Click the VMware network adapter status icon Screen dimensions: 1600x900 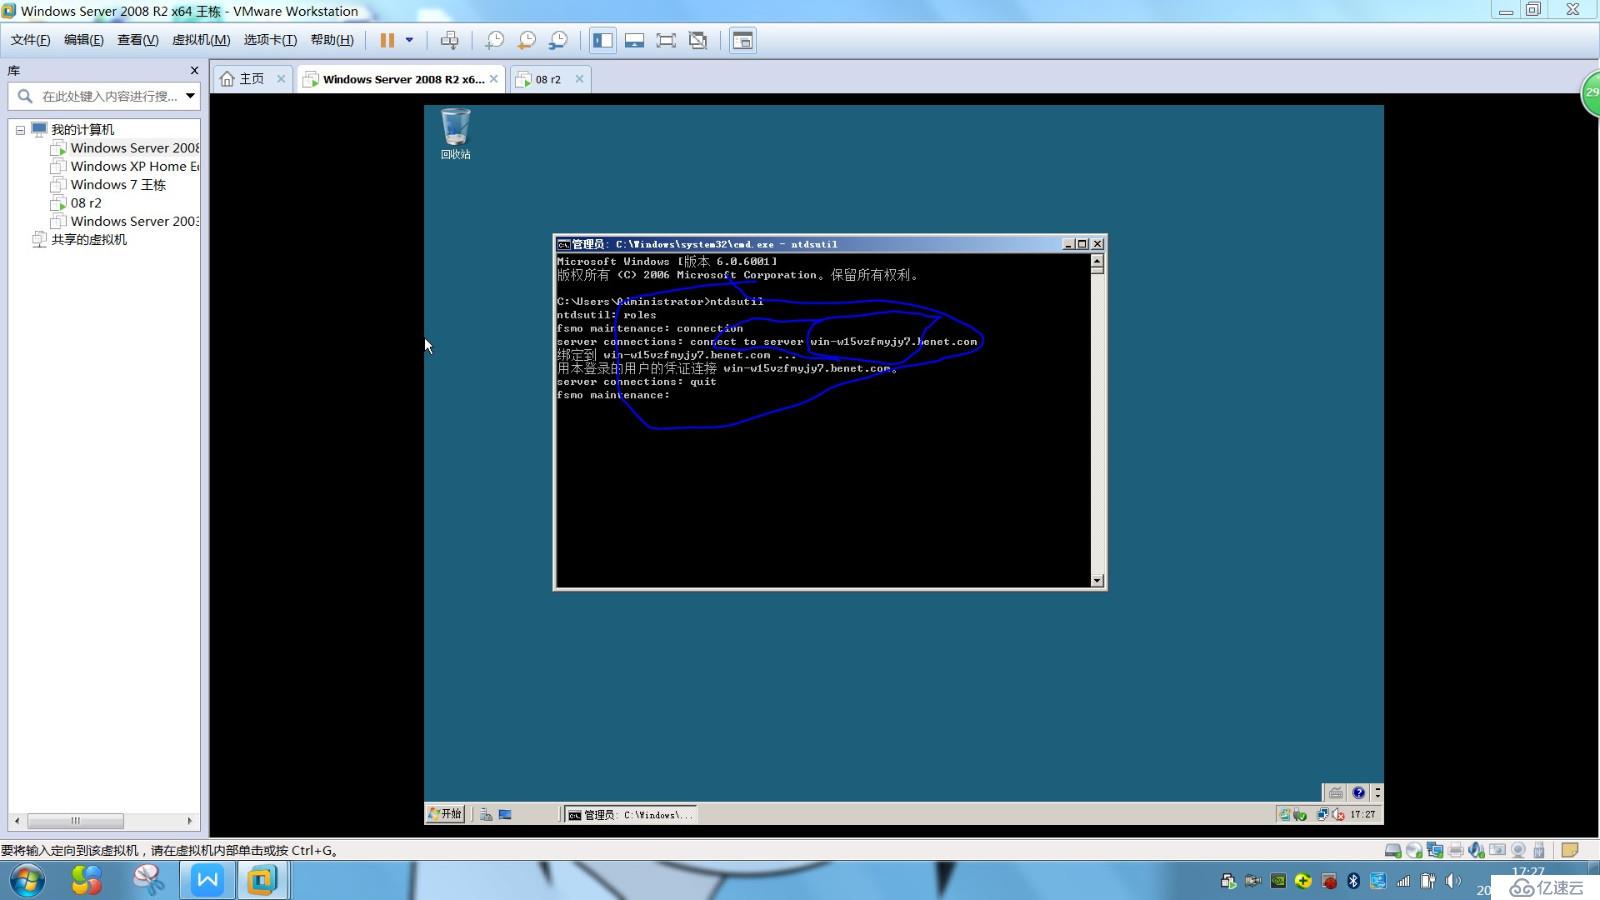coord(1435,850)
